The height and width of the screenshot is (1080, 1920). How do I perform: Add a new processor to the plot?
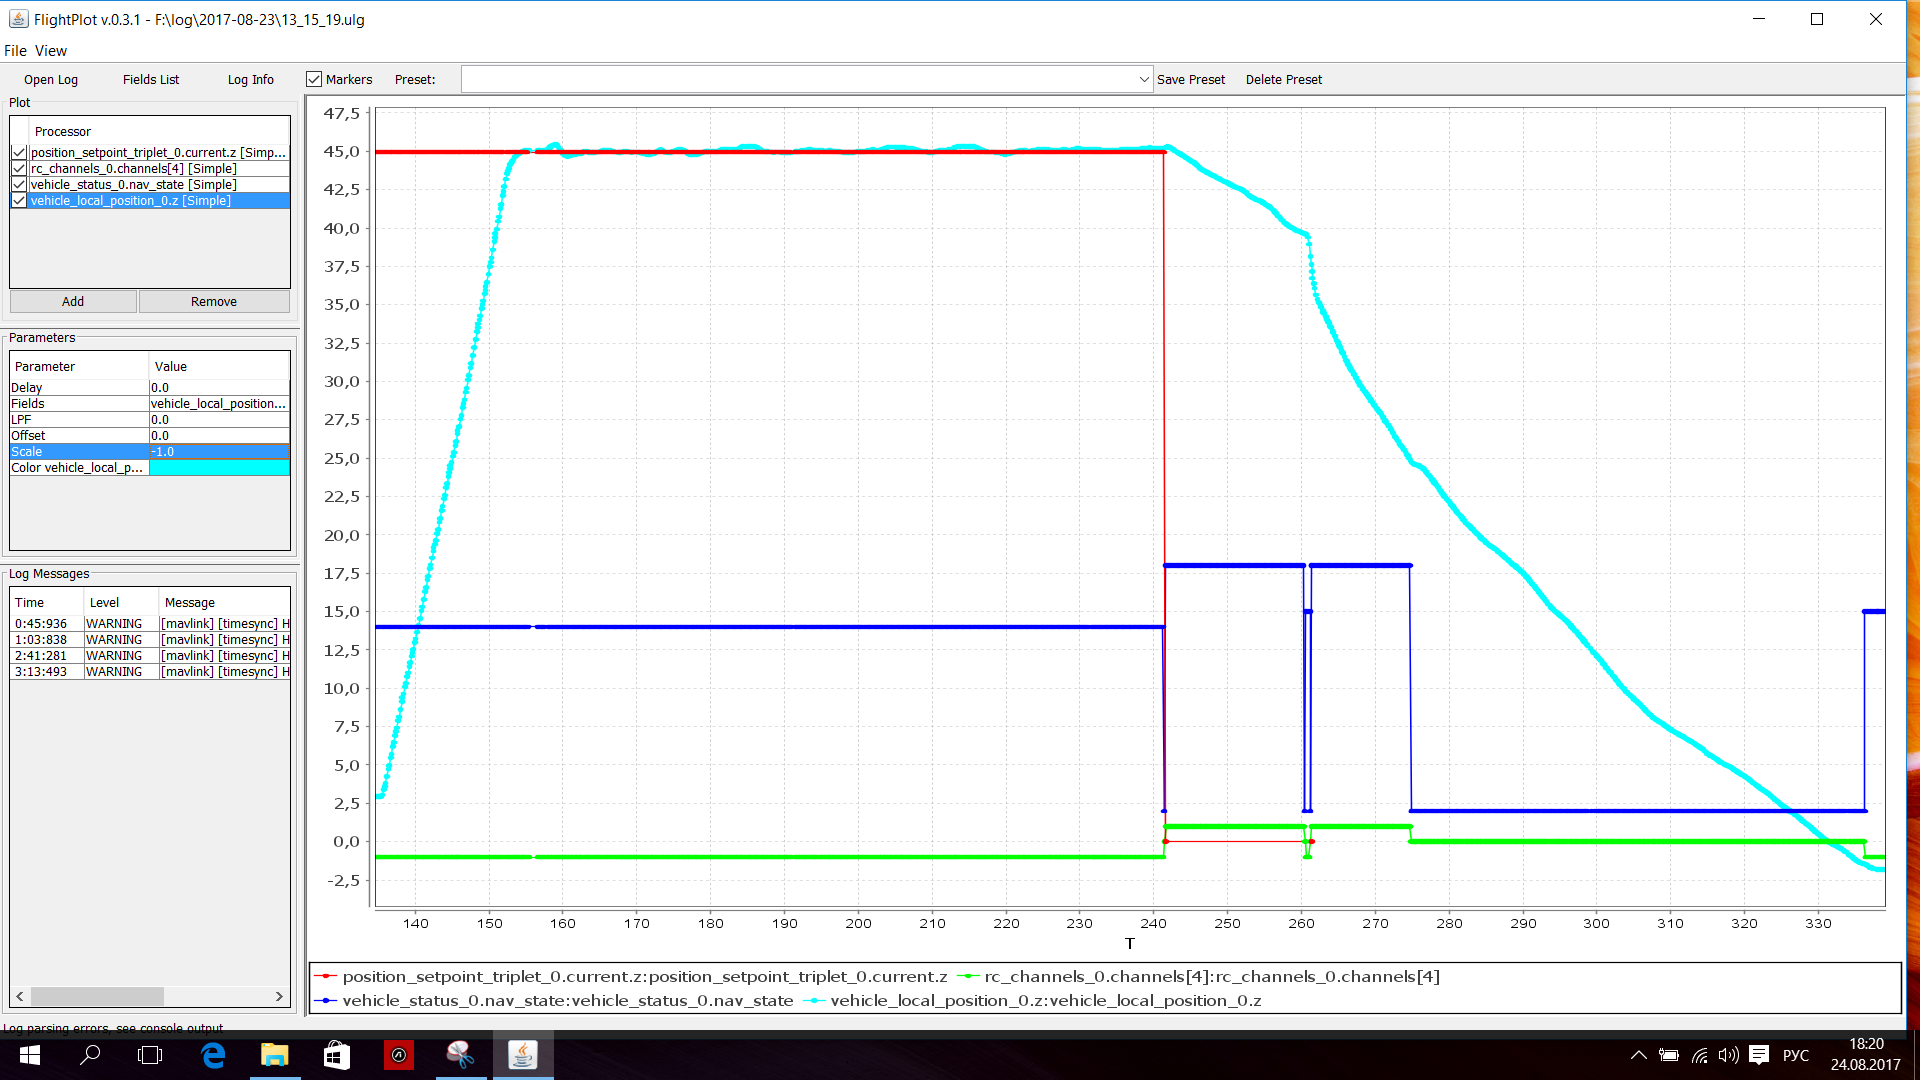(72, 301)
